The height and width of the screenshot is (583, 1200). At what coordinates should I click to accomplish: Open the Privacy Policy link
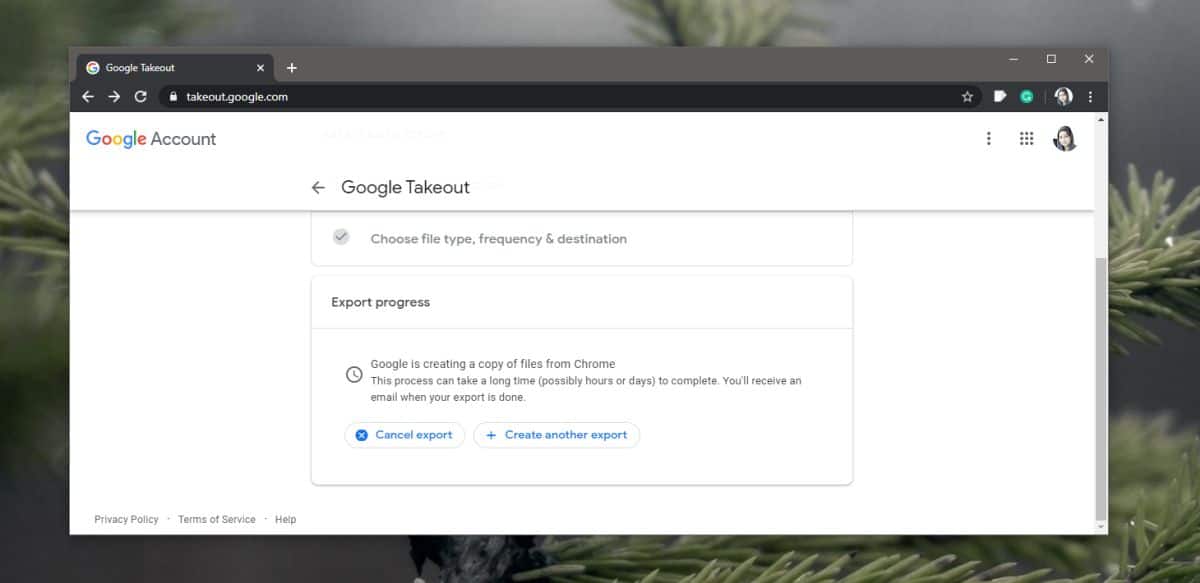point(126,519)
